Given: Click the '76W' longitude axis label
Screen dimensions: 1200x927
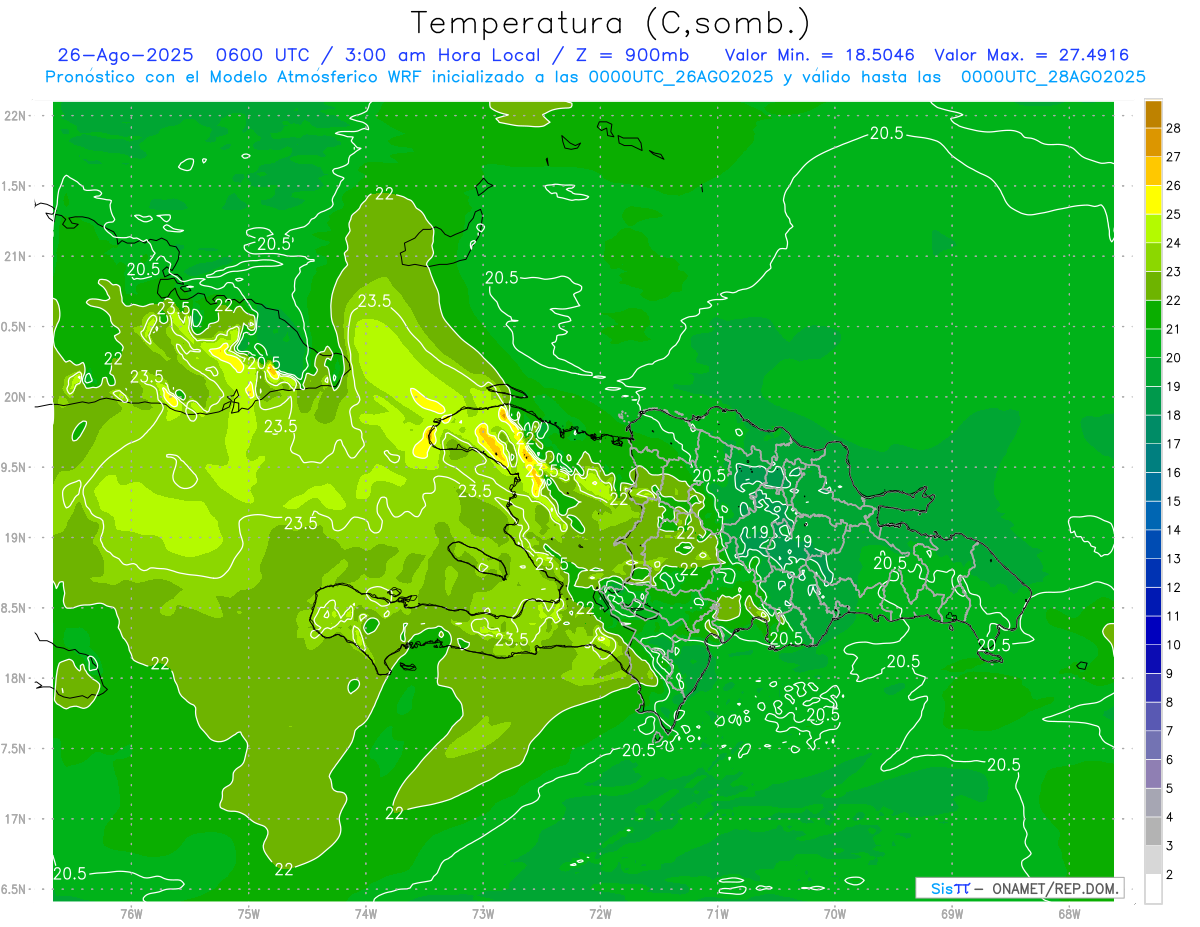Looking at the screenshot, I should pyautogui.click(x=131, y=913).
